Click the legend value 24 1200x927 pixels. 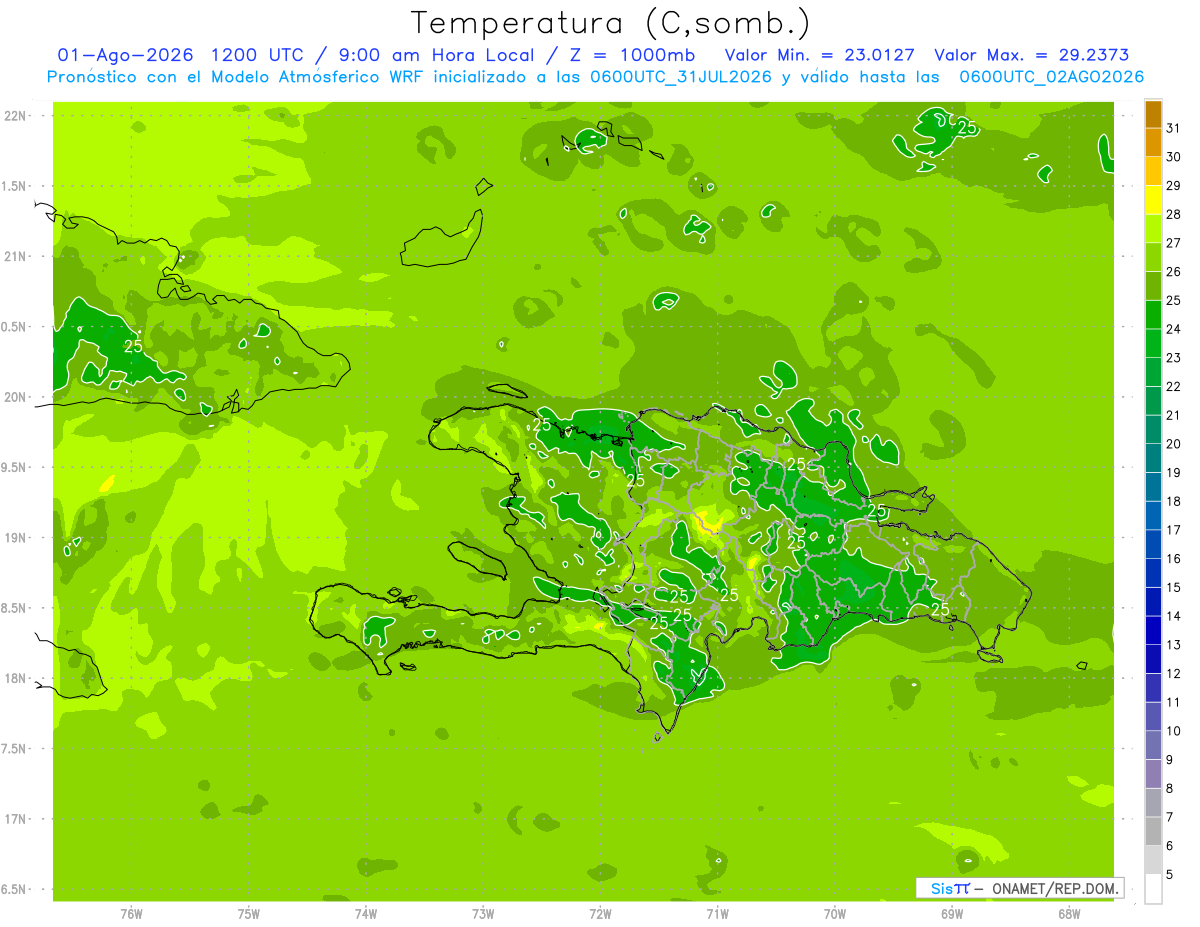1174,329
